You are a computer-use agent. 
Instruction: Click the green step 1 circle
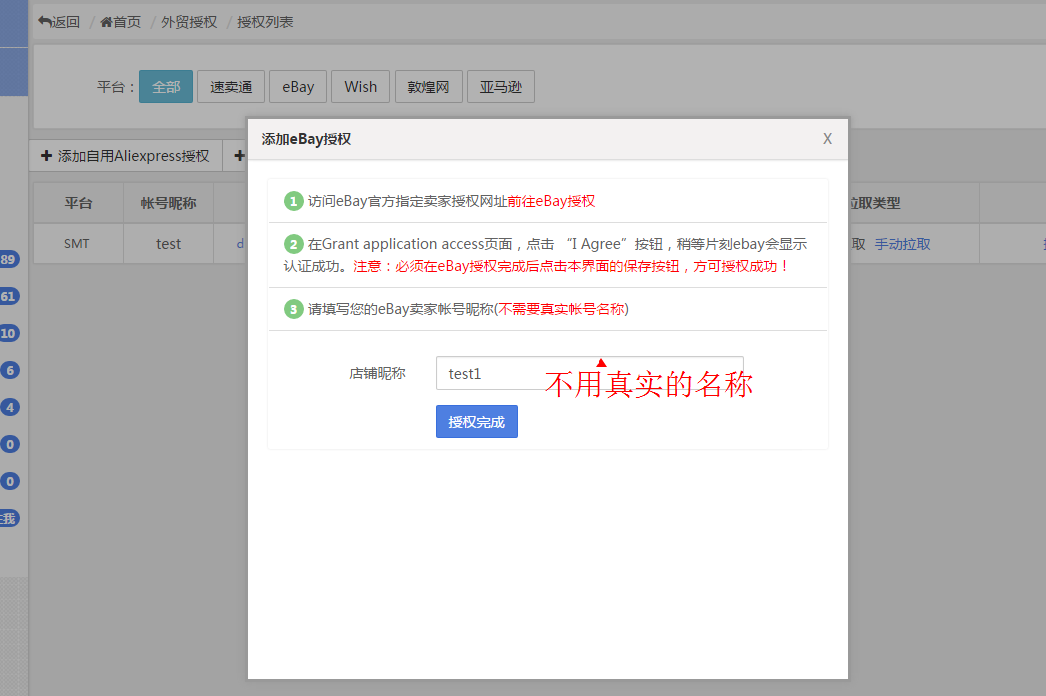[293, 201]
